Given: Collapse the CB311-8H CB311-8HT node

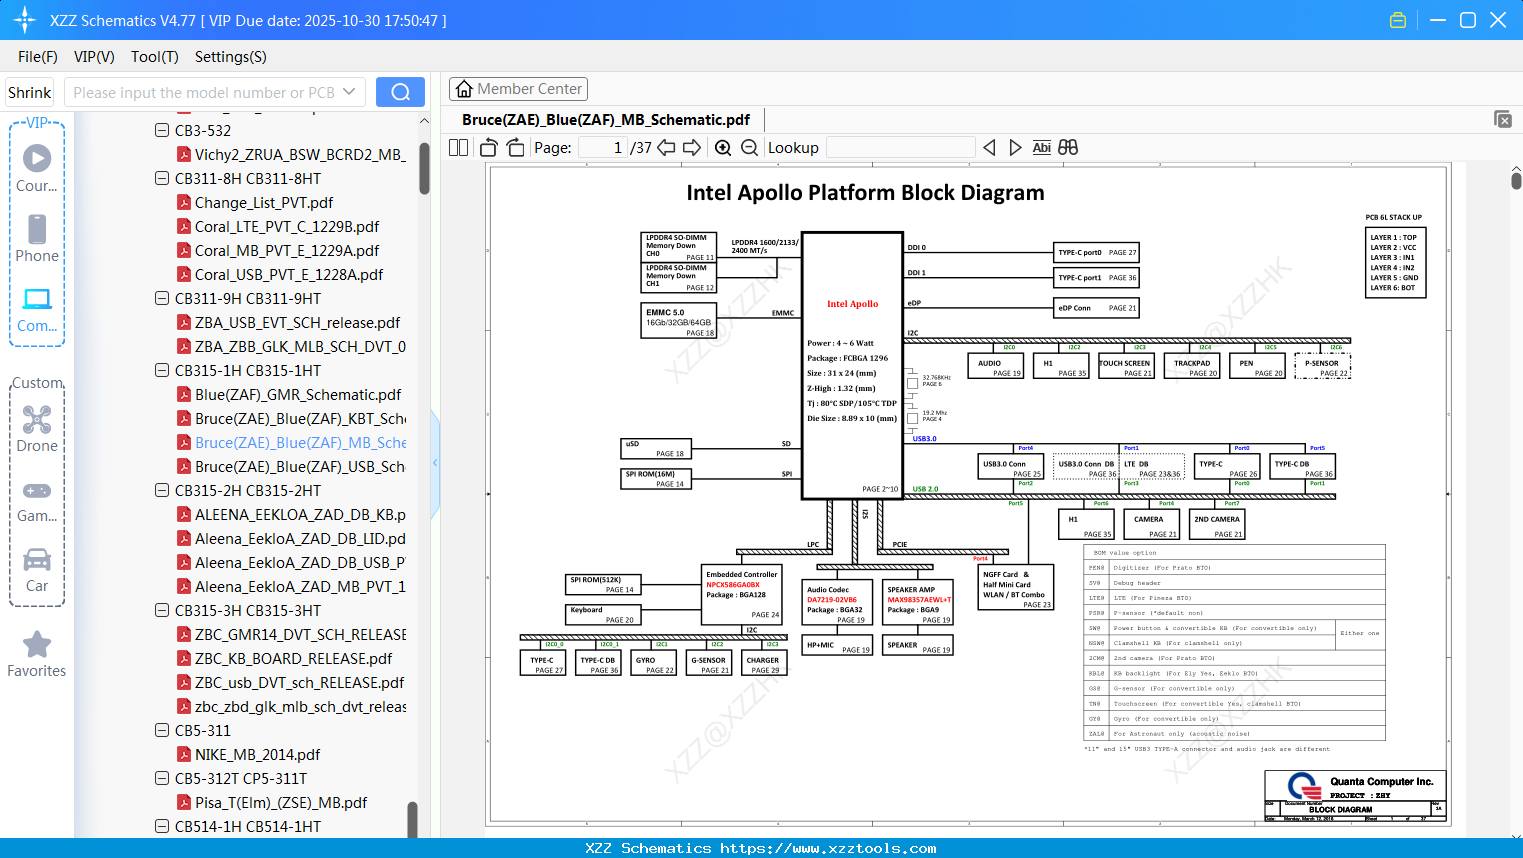Looking at the screenshot, I should coord(162,178).
